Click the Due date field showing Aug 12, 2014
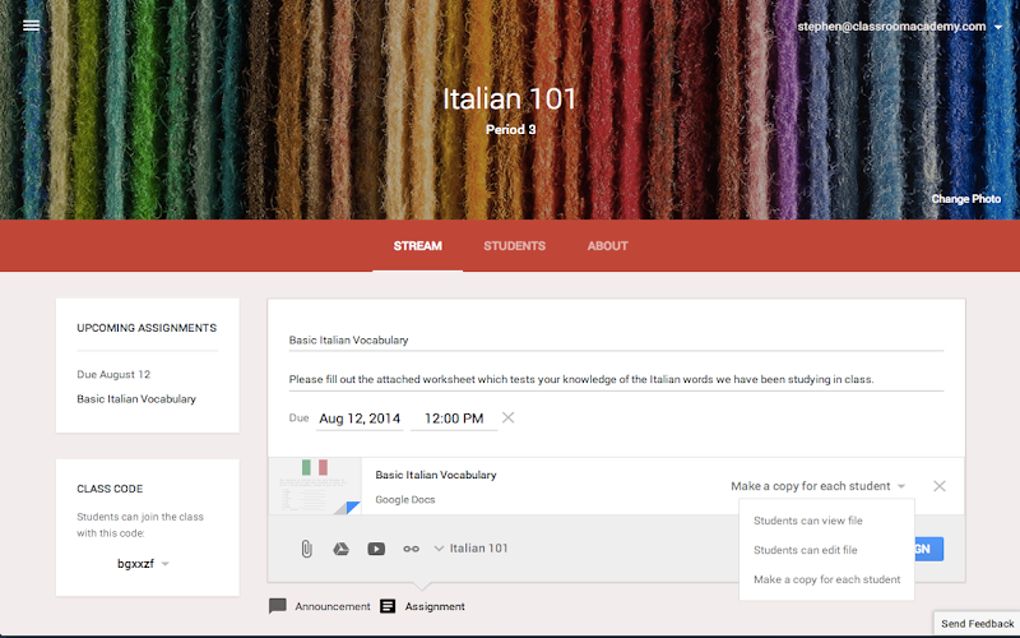The width and height of the screenshot is (1020, 638). pos(359,418)
